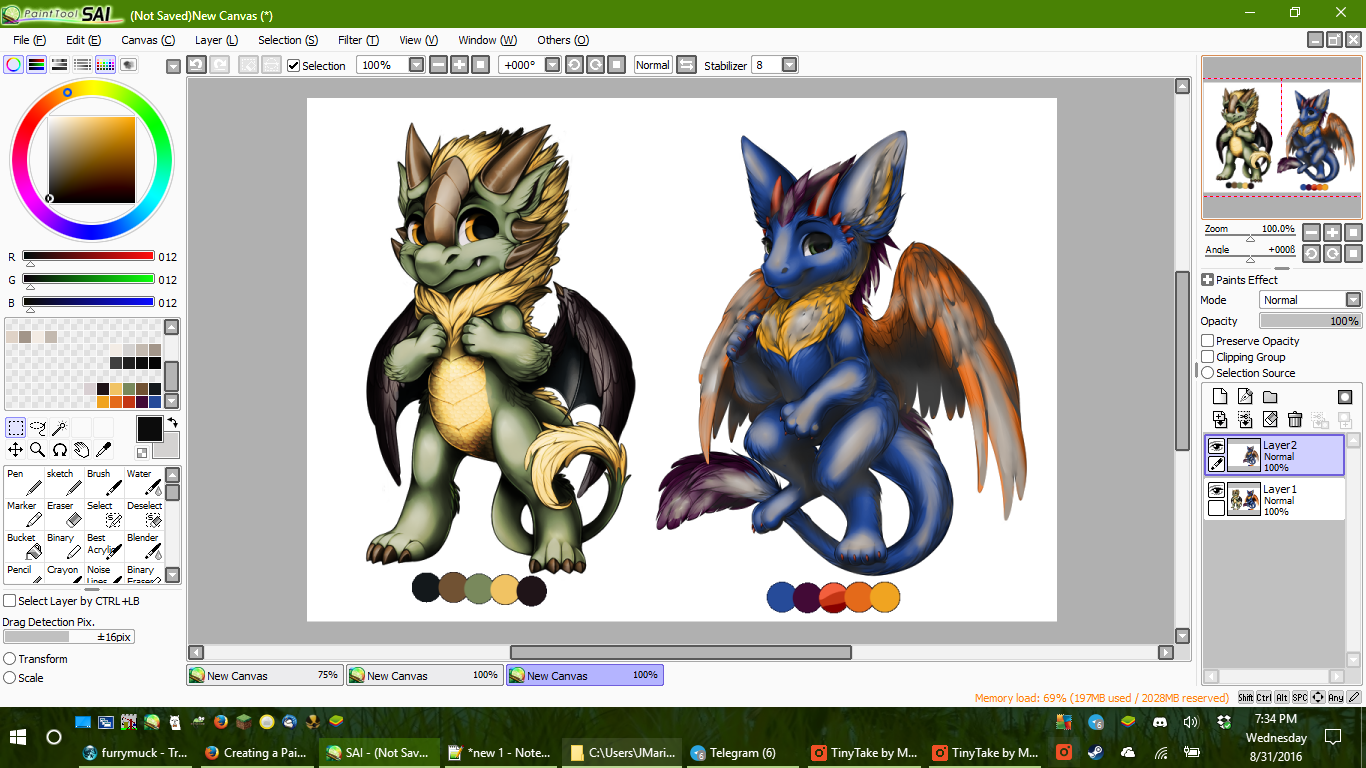Open the canvas zoom percentage dropdown
Image resolution: width=1366 pixels, height=768 pixels.
pyautogui.click(x=417, y=65)
